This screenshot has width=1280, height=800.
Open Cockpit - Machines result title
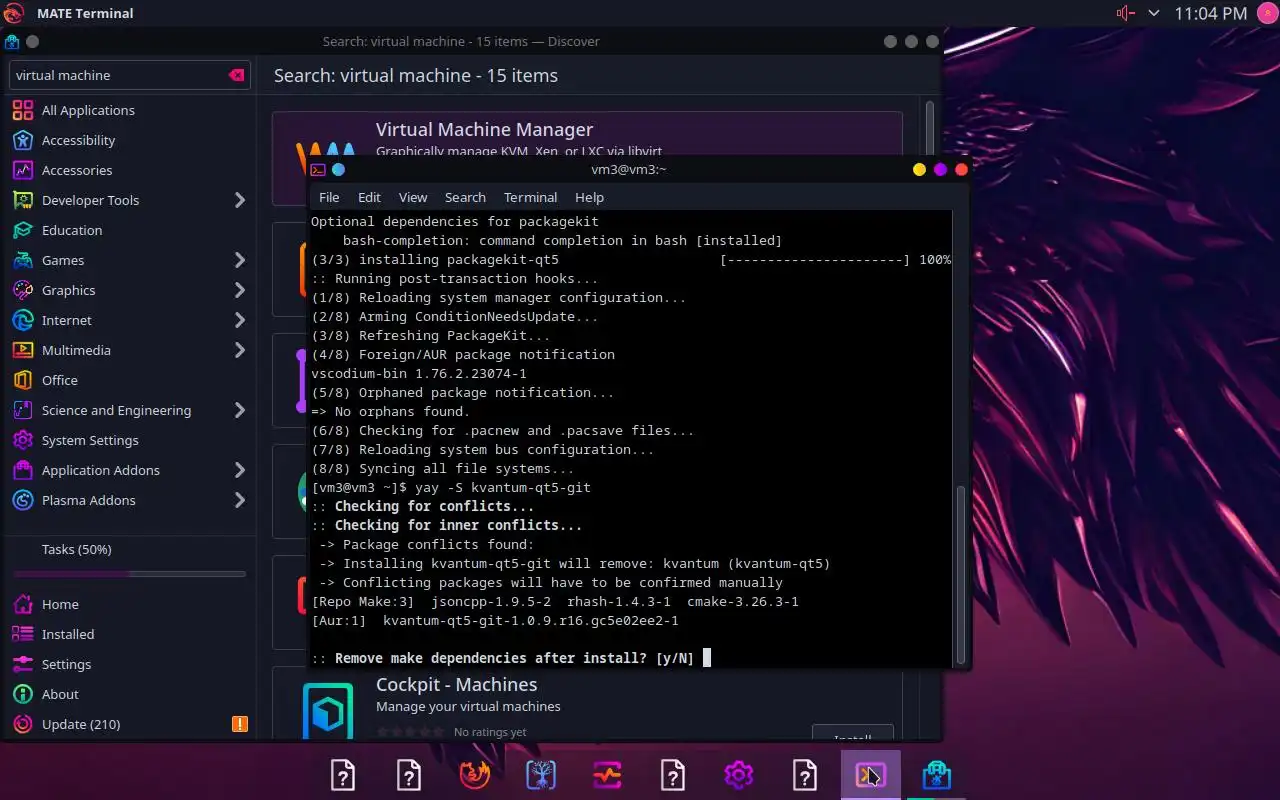click(456, 684)
